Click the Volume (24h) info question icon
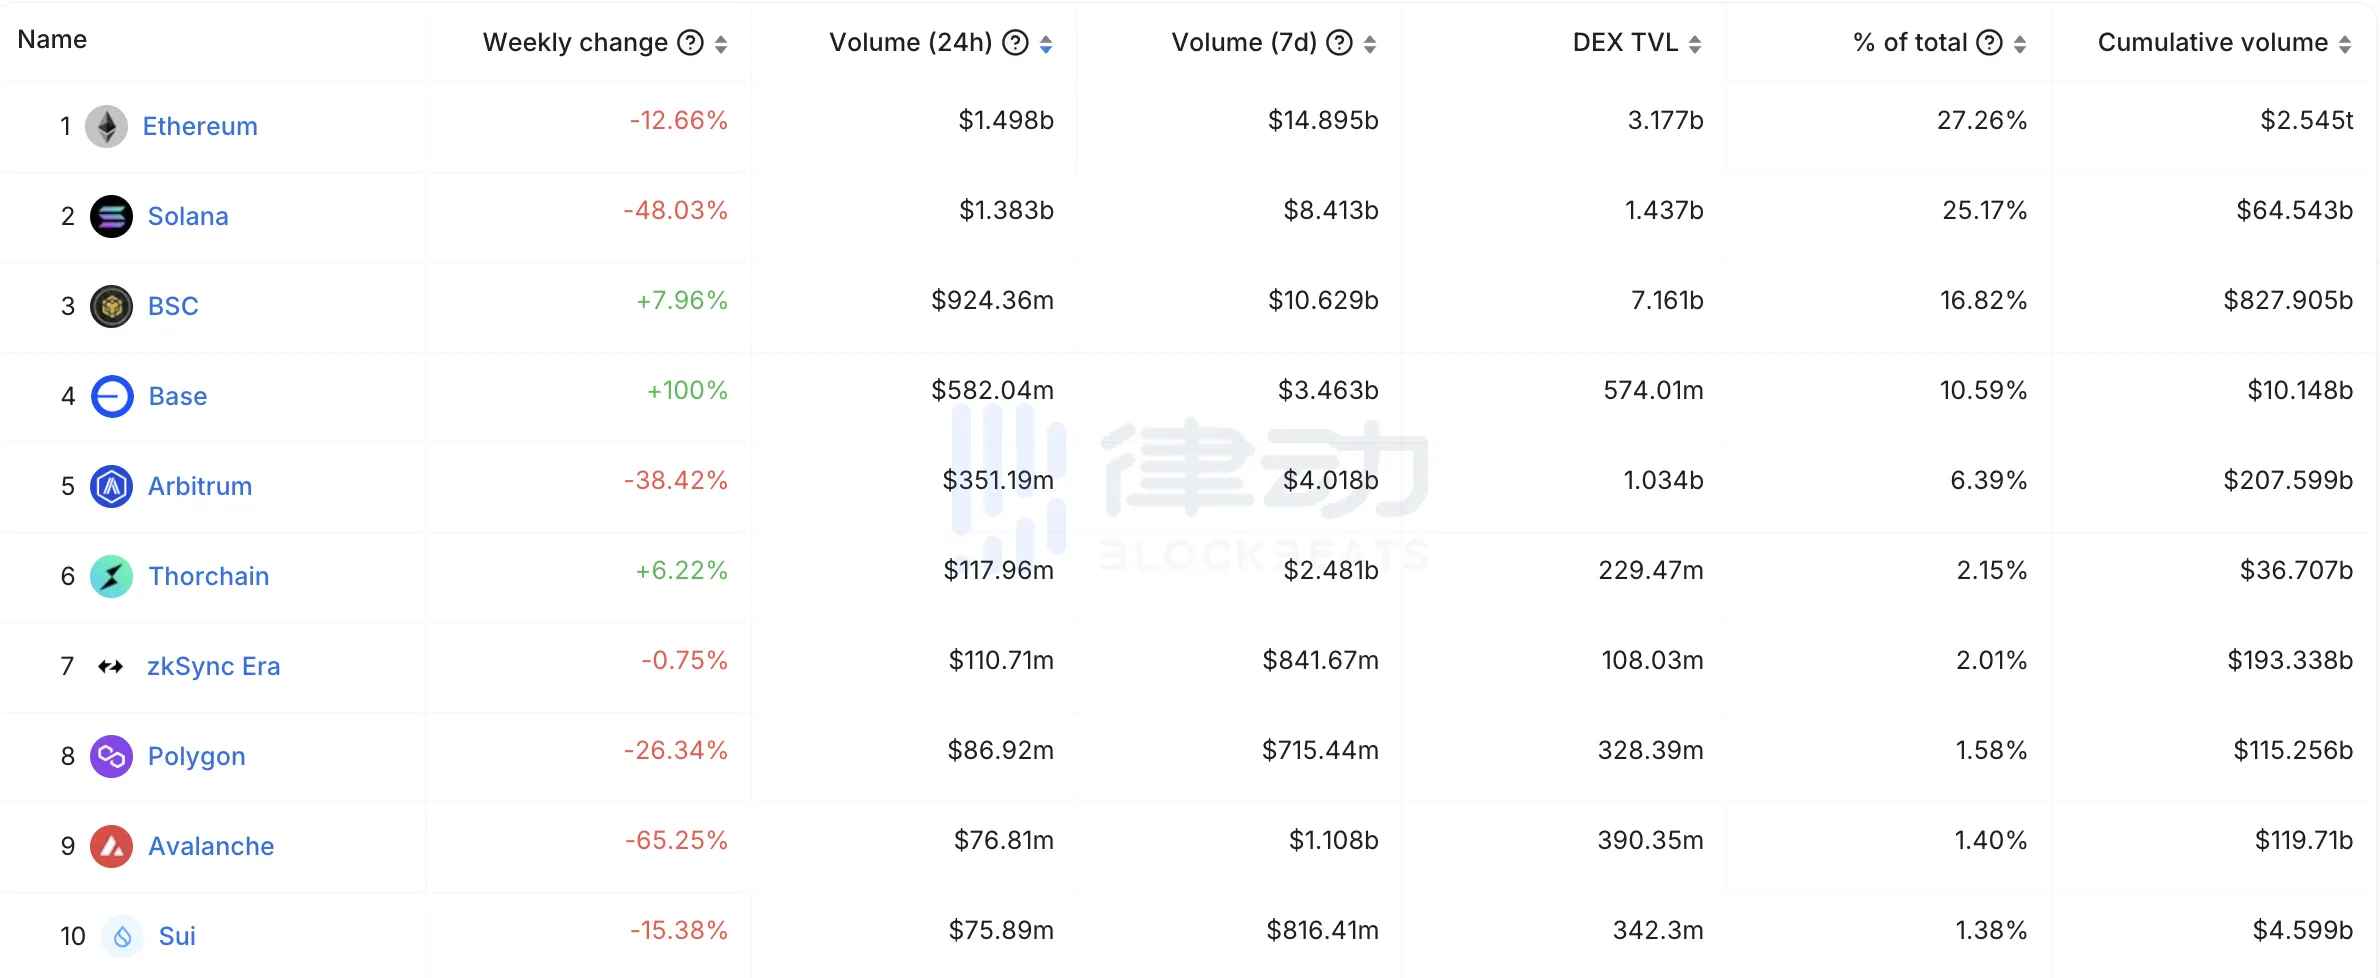The width and height of the screenshot is (2380, 978). coord(1015,43)
